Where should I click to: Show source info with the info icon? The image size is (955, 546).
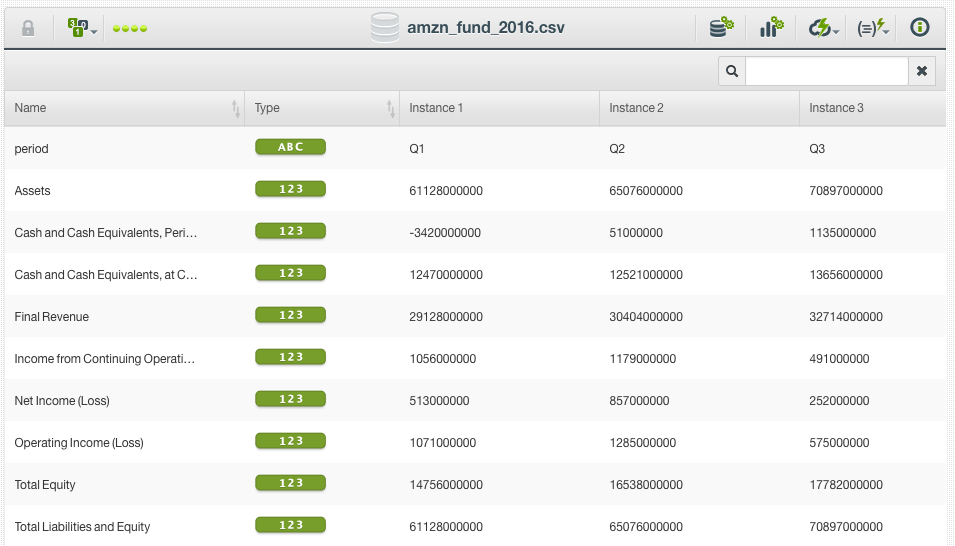tap(920, 28)
